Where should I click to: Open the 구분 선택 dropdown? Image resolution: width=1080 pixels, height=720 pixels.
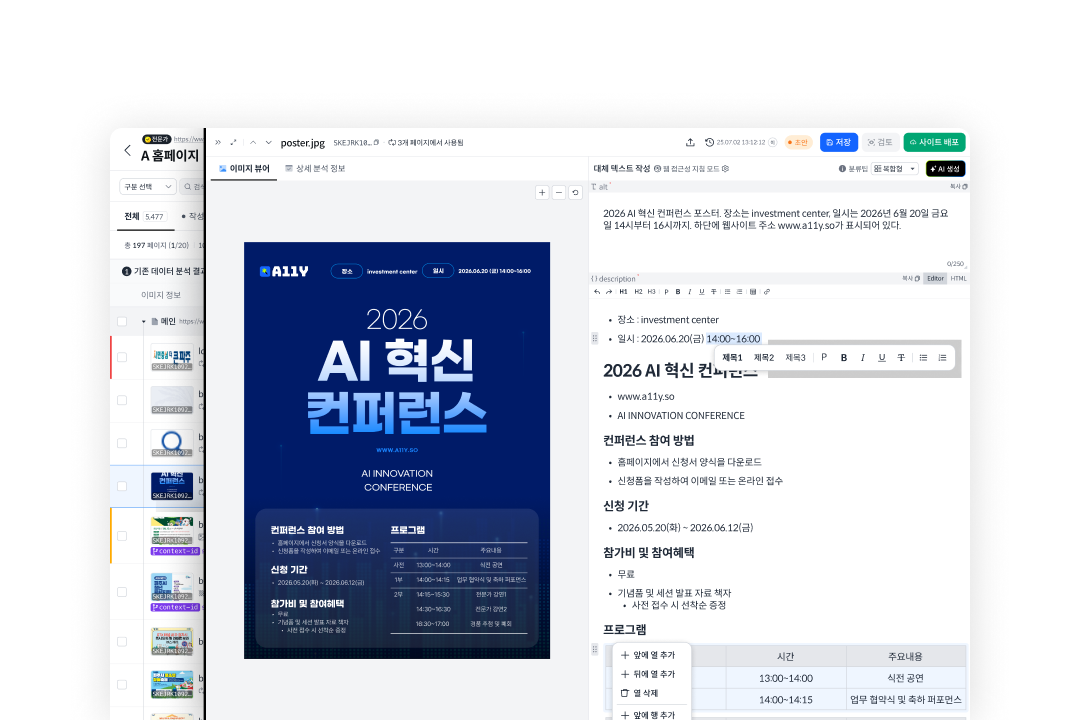pos(146,186)
